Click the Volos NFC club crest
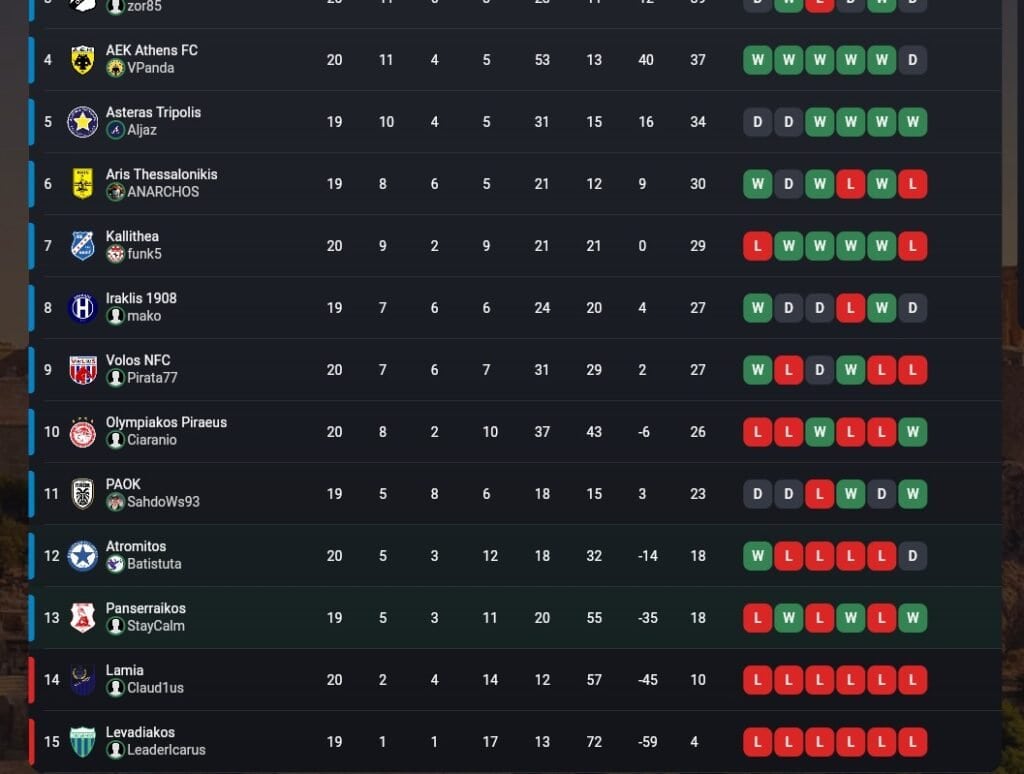The height and width of the screenshot is (774, 1024). point(83,370)
